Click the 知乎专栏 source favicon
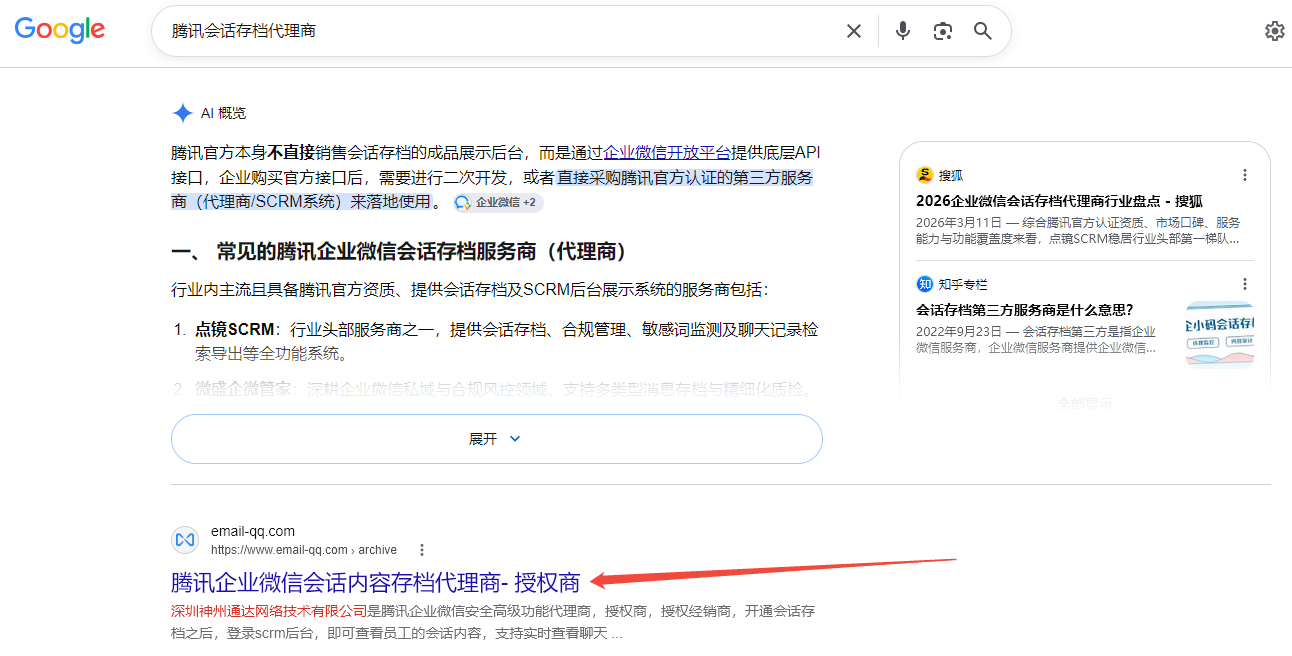This screenshot has width=1292, height=656. point(924,284)
